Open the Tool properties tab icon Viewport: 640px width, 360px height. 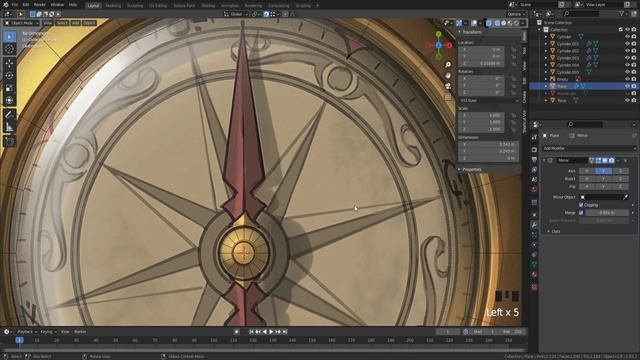pyautogui.click(x=534, y=138)
